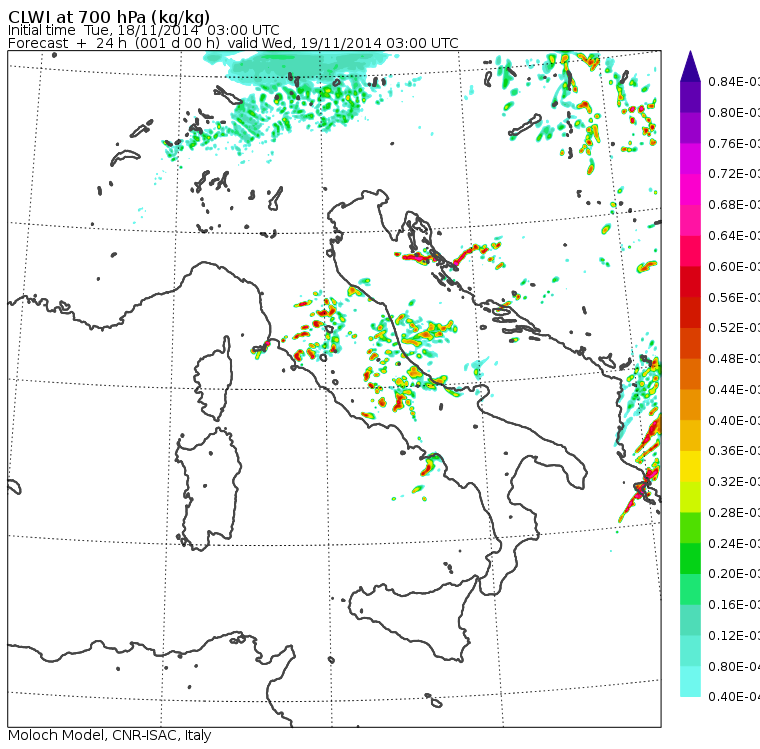Click the colorbar segment between 0.48E-03 and 0.52E-03
This screenshot has height=749, width=760.
[690, 343]
